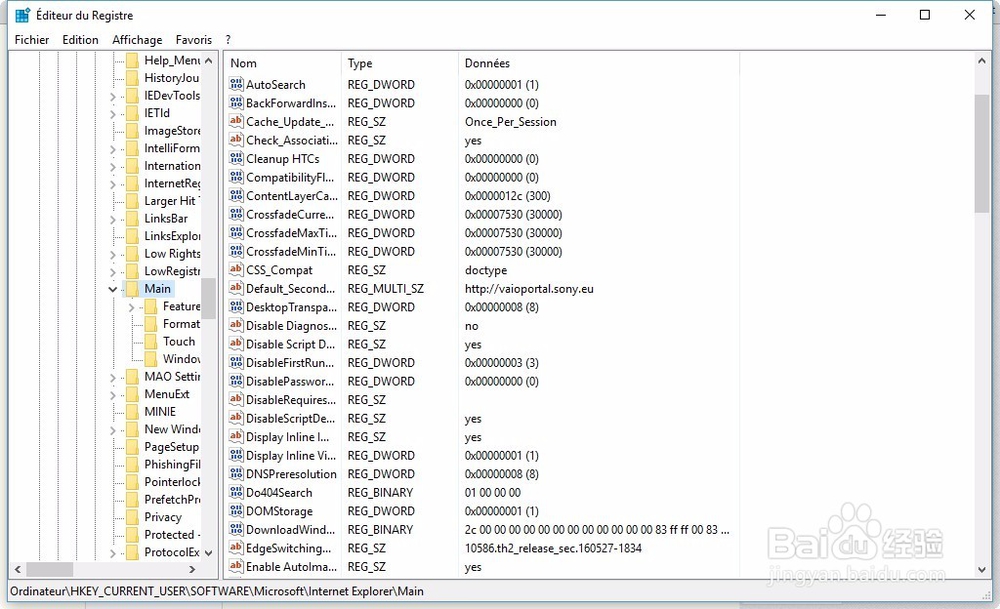Click the tree pane scroll up arrow
The image size is (1000, 609).
click(x=209, y=61)
